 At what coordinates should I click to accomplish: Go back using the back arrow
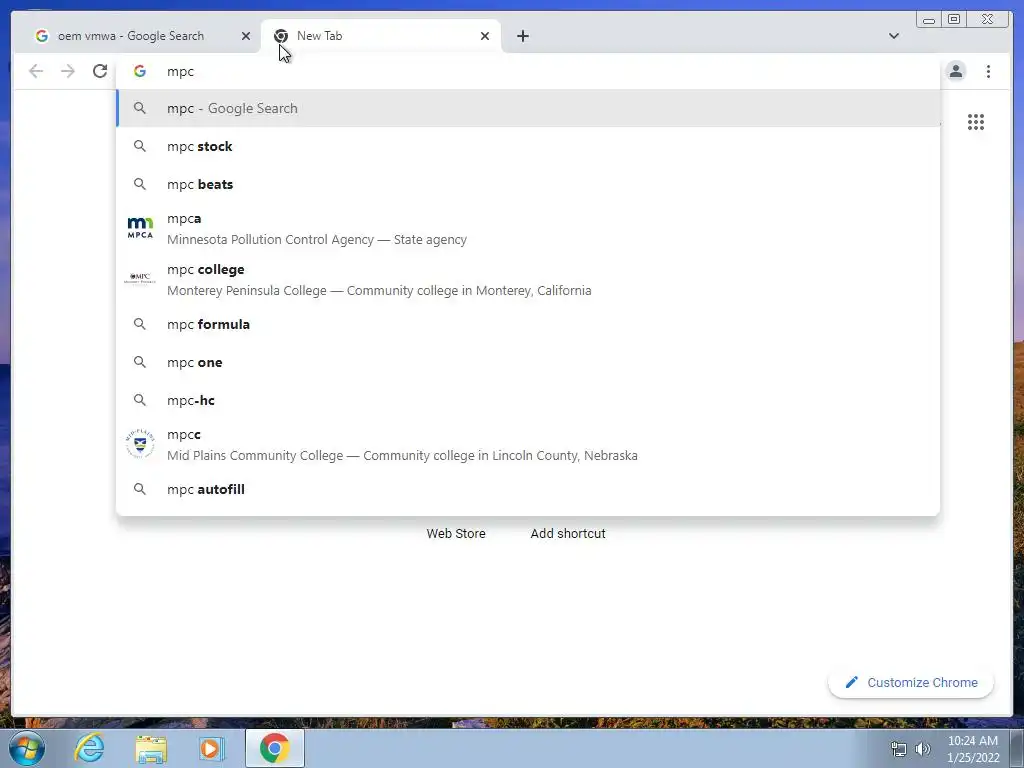[36, 71]
